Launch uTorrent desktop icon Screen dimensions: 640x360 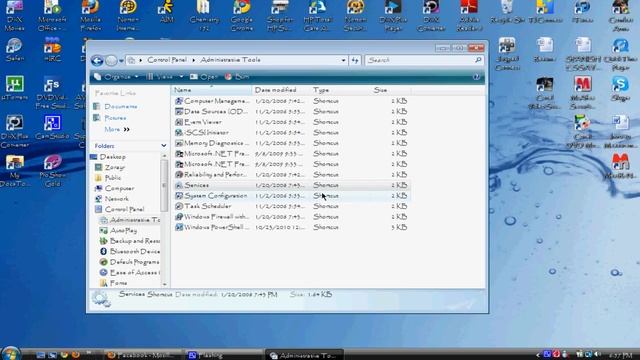tap(14, 89)
